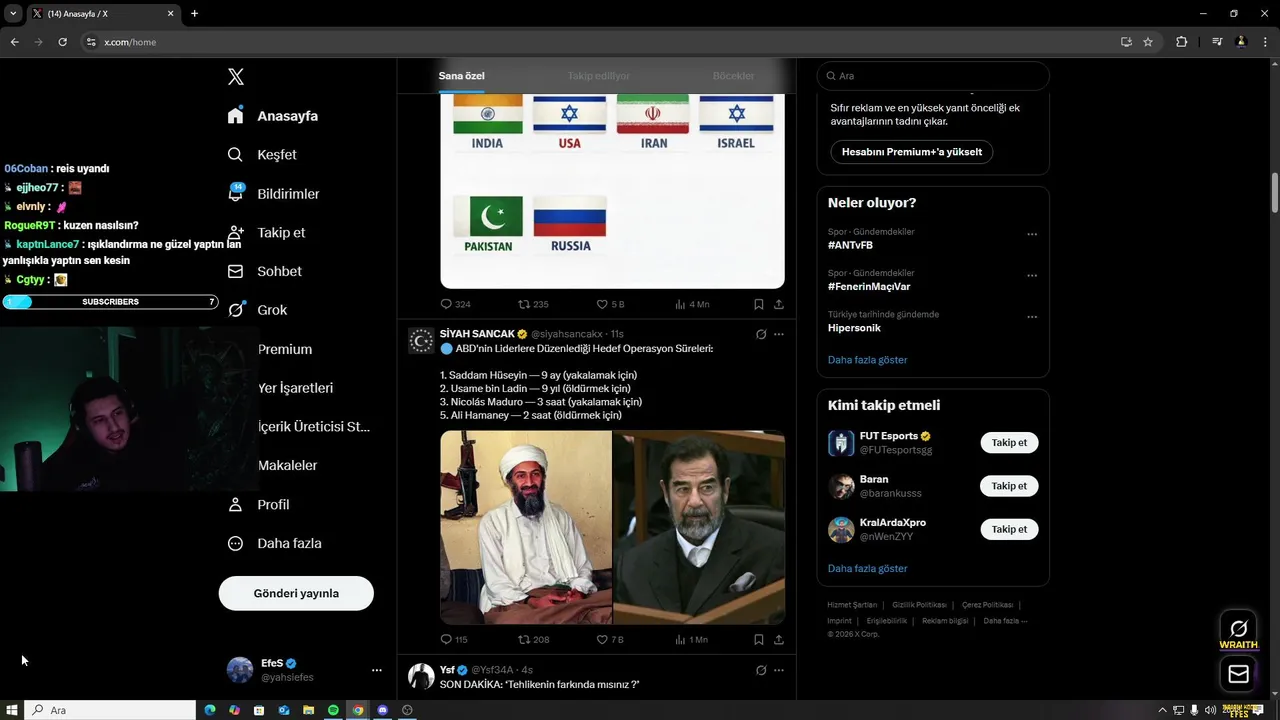Open Chrome tab search dropdown arrow
Image resolution: width=1280 pixels, height=720 pixels.
pyautogui.click(x=13, y=13)
